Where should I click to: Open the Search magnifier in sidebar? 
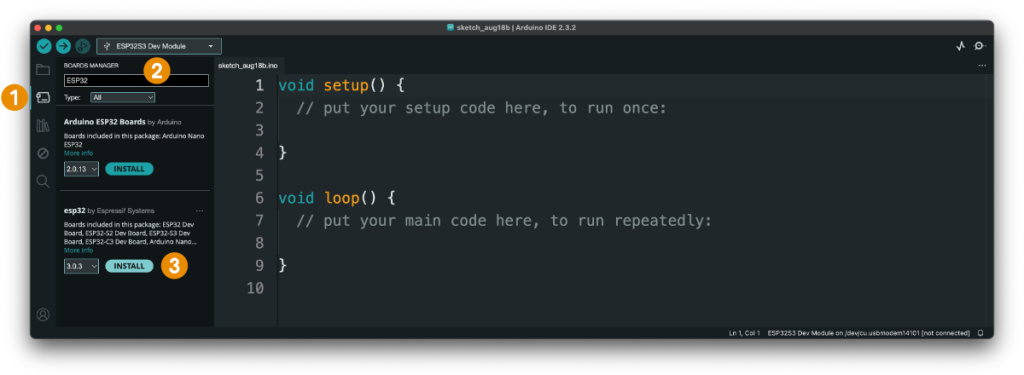(42, 181)
